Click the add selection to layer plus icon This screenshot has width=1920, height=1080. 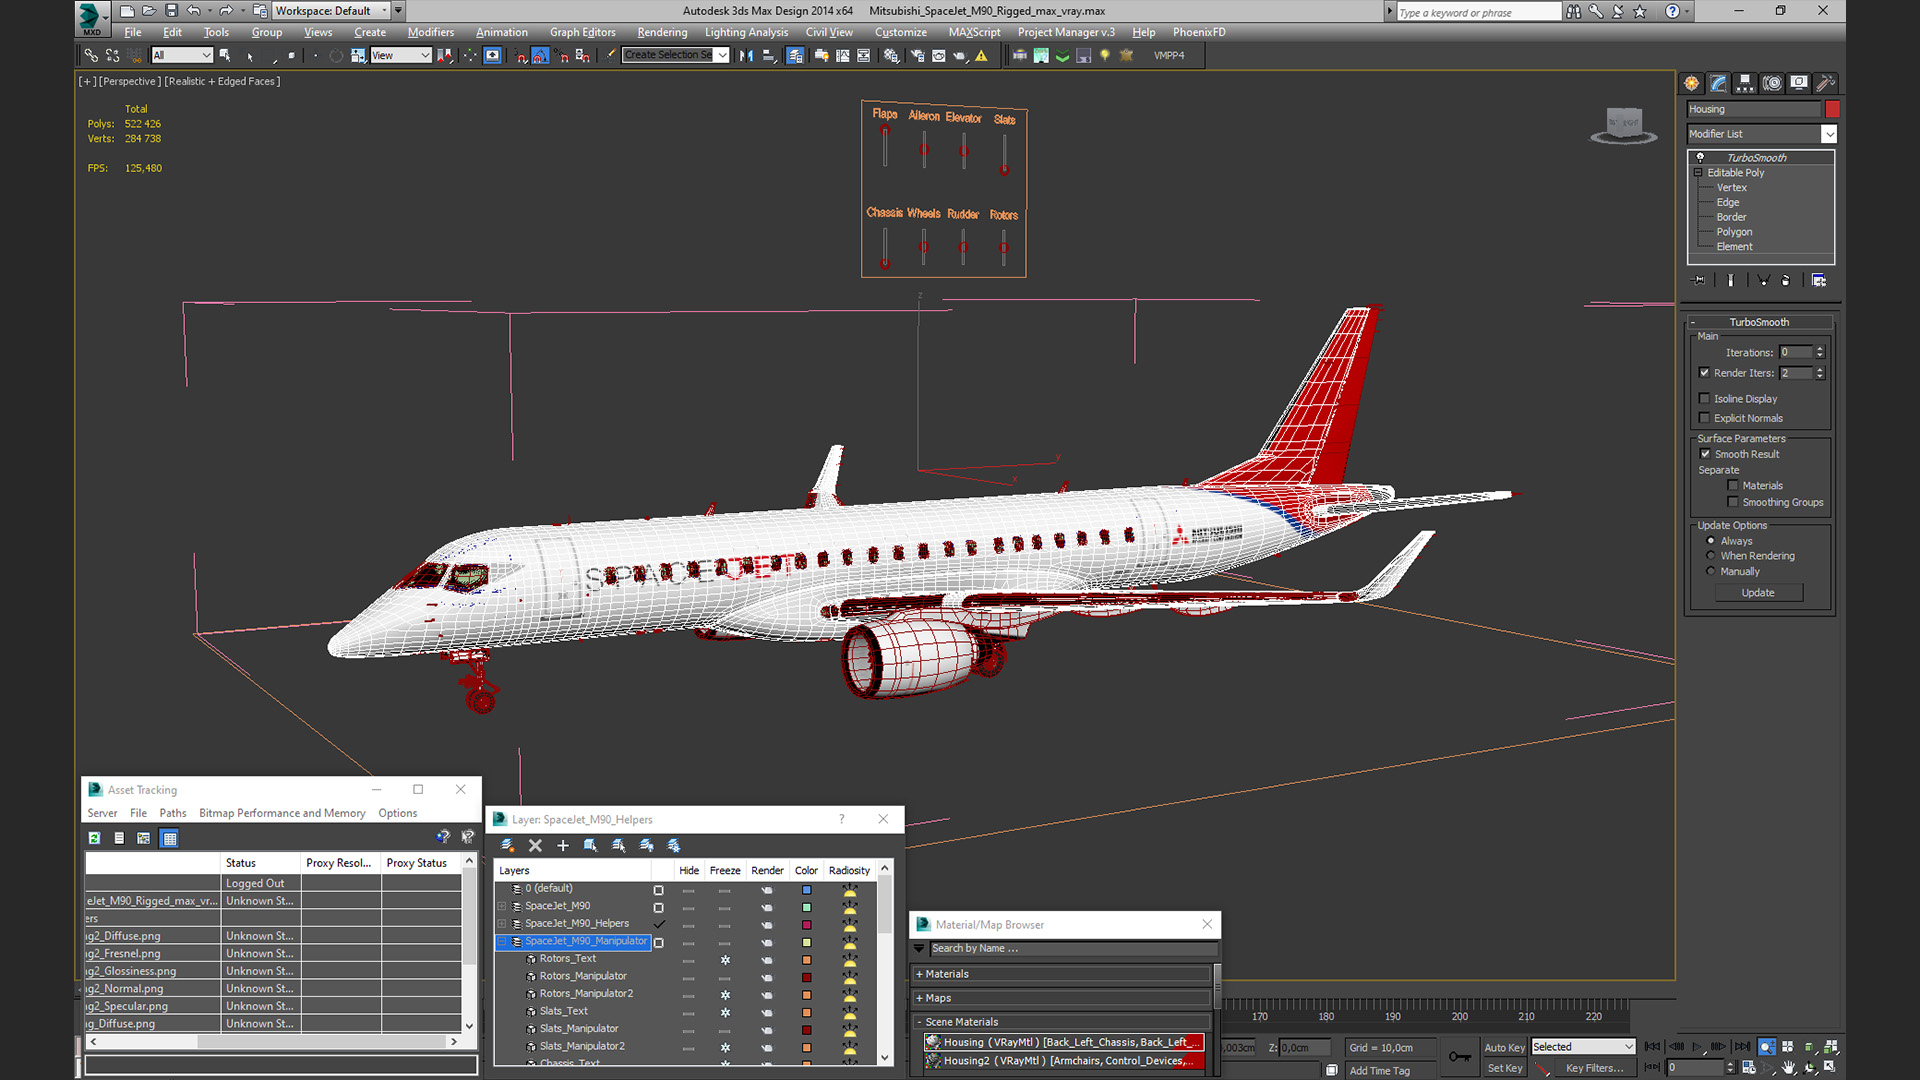563,846
